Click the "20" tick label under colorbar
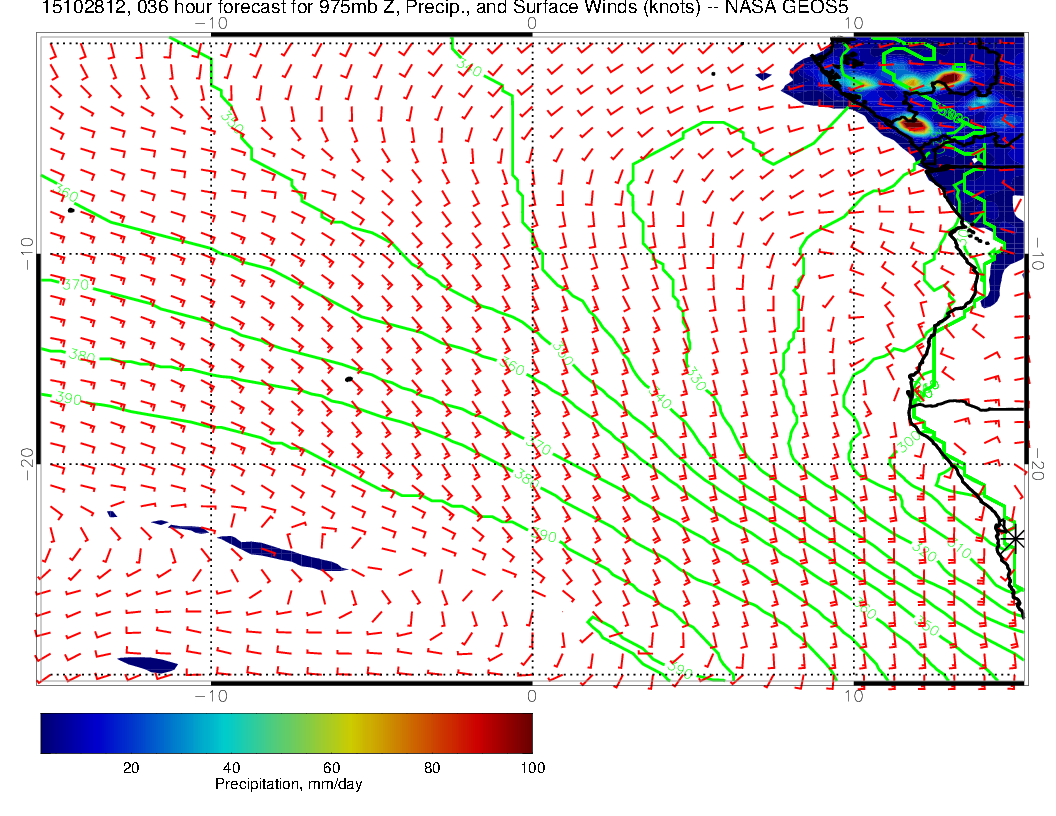1056x816 pixels. point(130,767)
